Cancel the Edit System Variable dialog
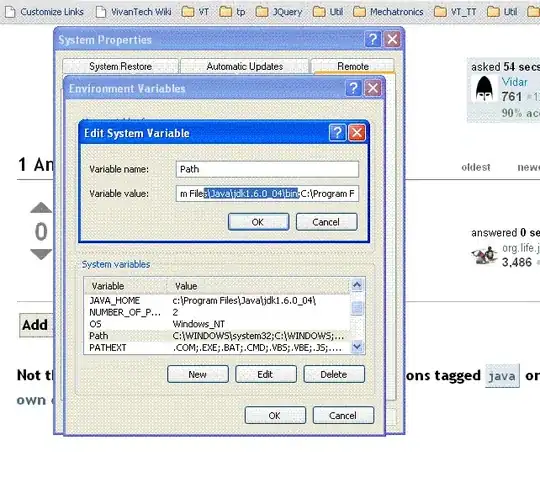Viewport: 540px width, 504px height. pyautogui.click(x=326, y=222)
